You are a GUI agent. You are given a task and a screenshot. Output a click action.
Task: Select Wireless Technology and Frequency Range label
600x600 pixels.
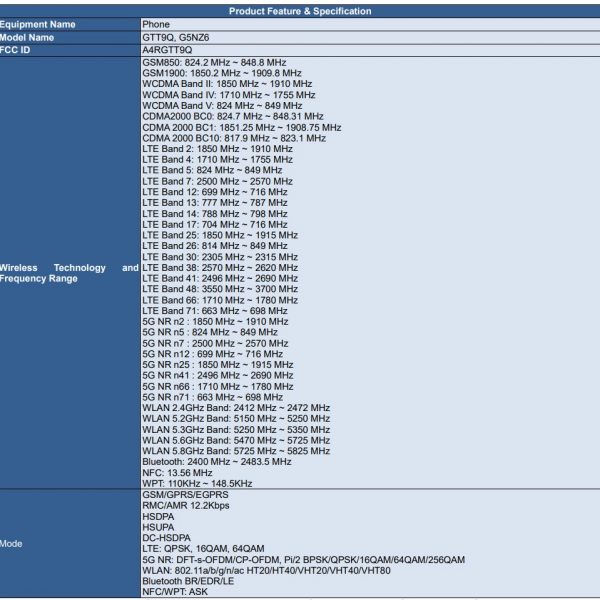point(68,273)
